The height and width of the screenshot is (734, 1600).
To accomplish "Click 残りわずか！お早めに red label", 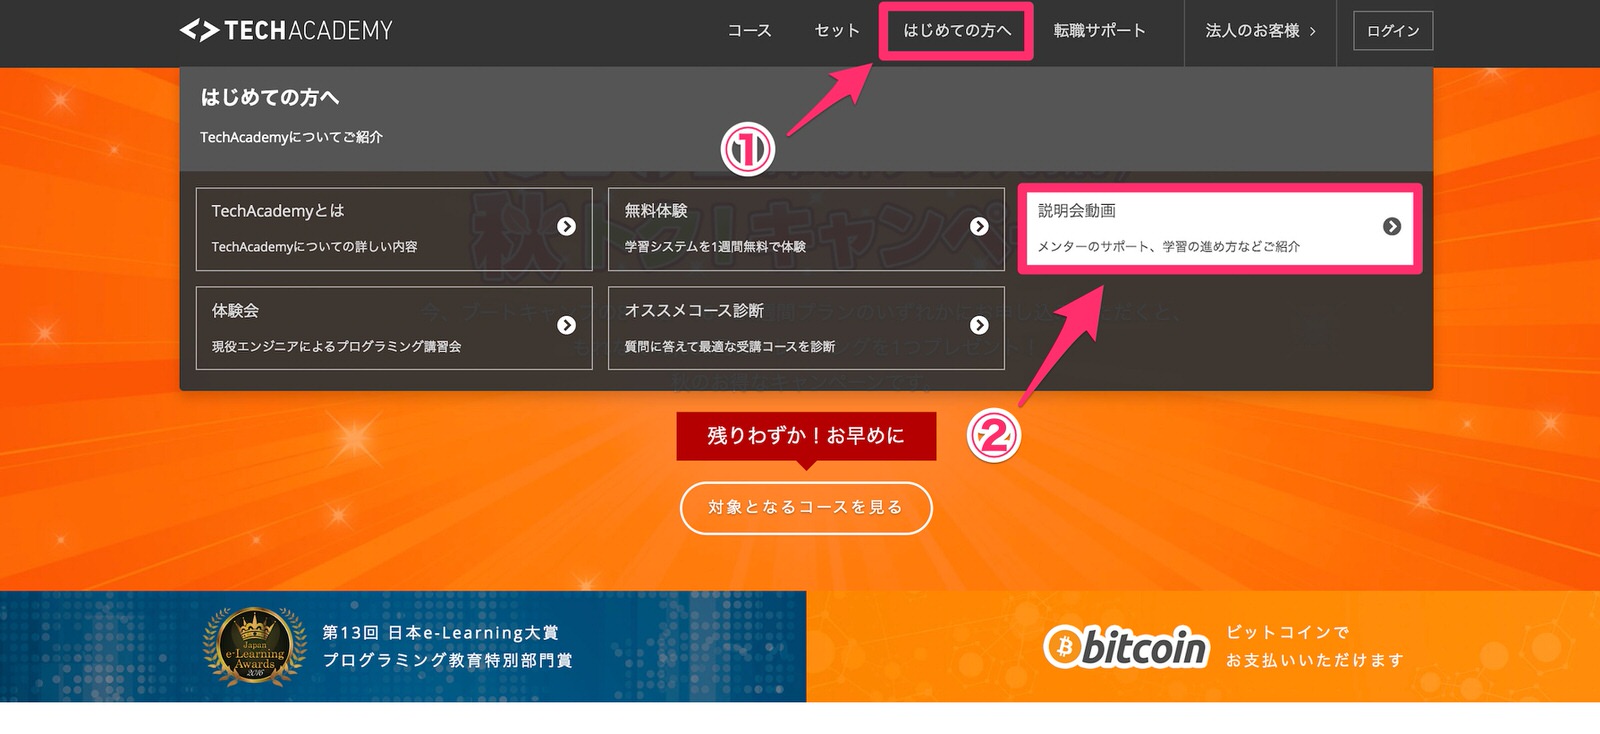I will pos(806,436).
